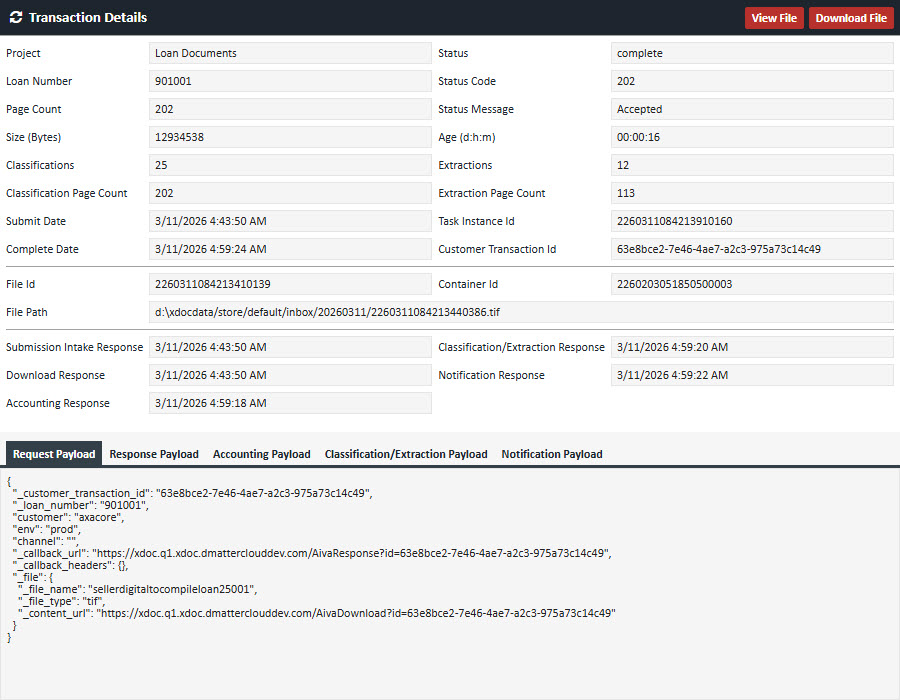Go to the Notification Payload tab
This screenshot has width=900, height=700.
(552, 454)
